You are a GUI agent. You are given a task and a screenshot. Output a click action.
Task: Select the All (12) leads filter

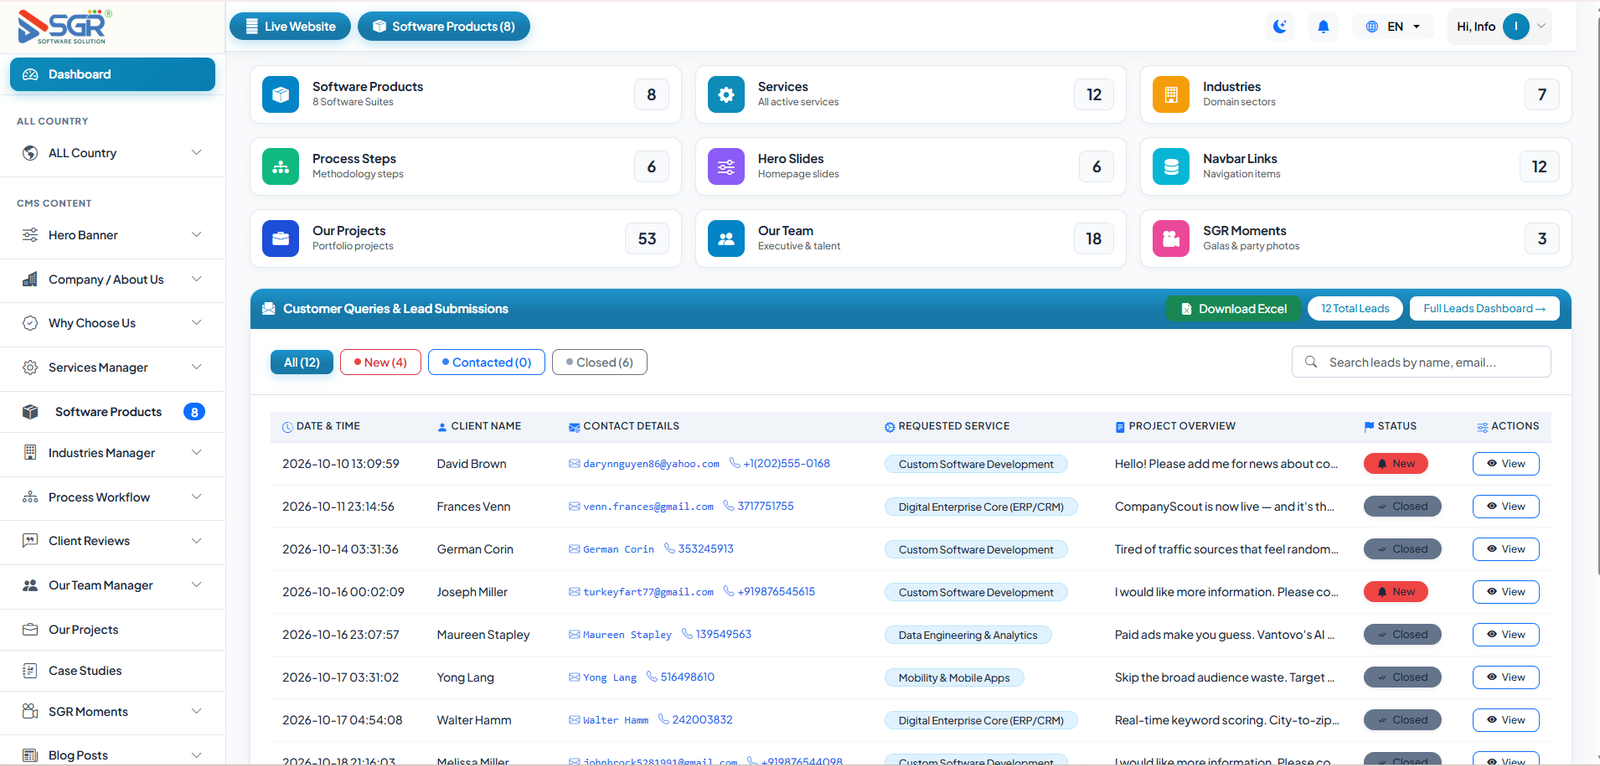click(x=302, y=362)
